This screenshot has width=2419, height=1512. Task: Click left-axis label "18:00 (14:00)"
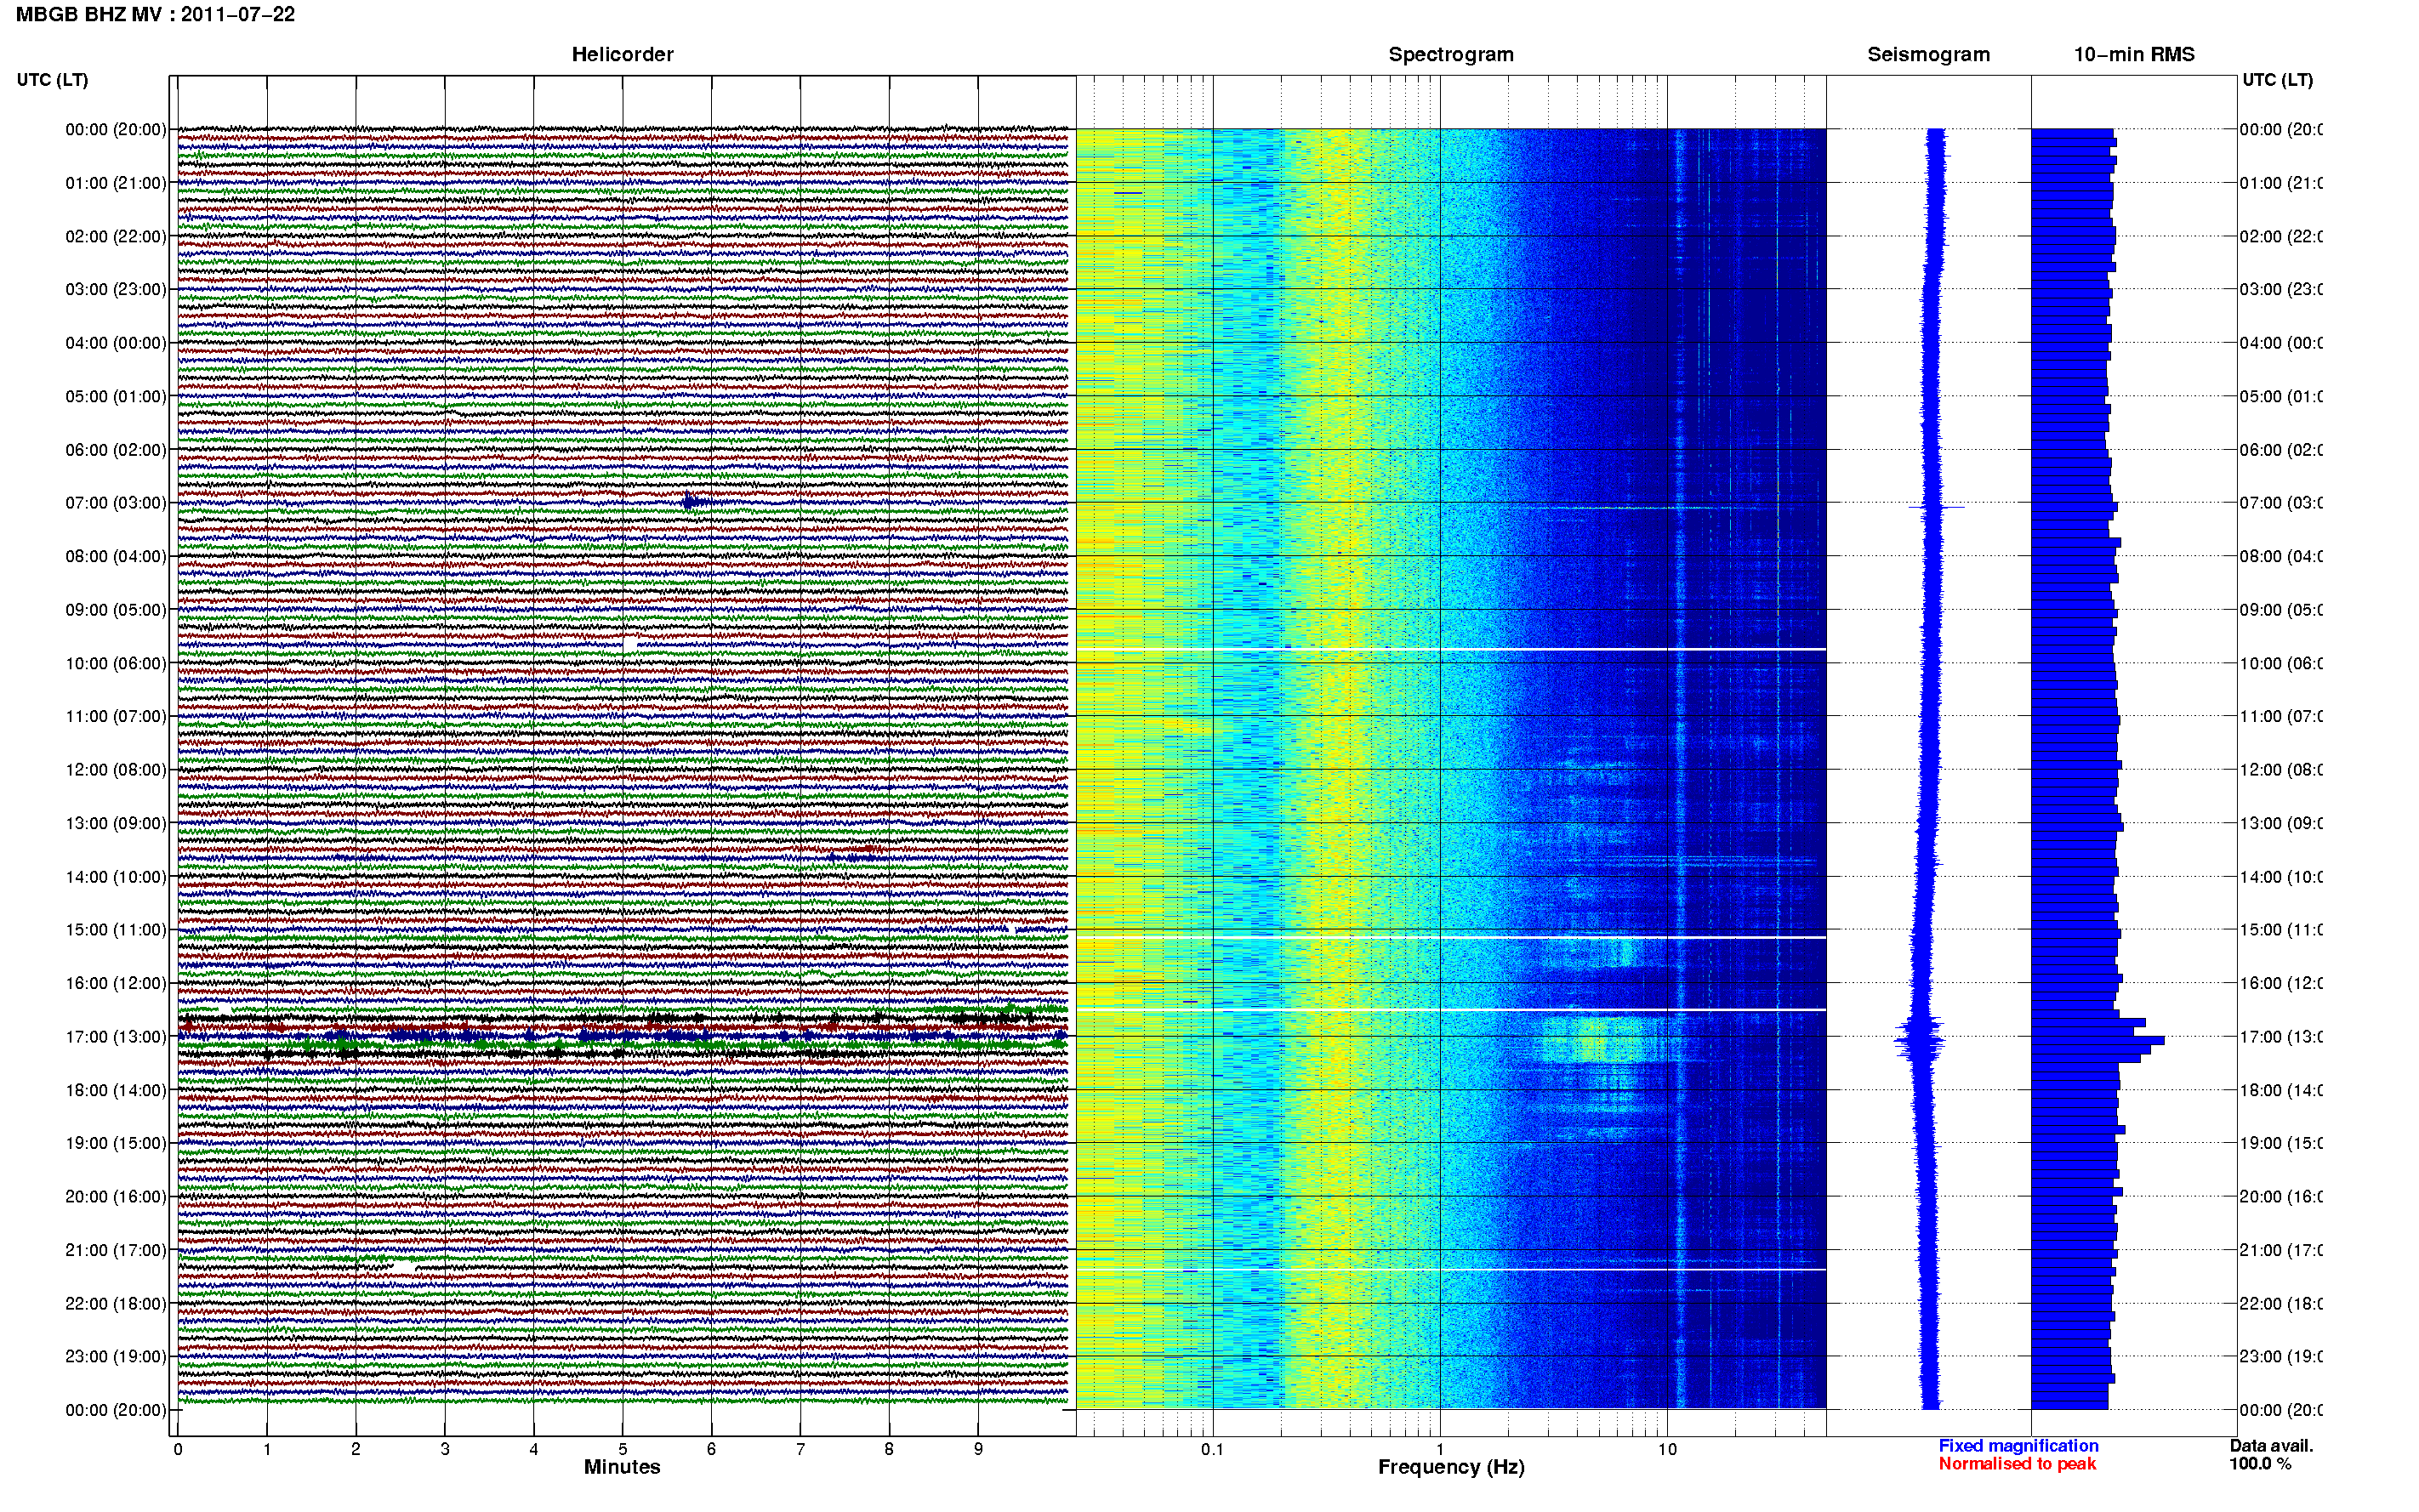pyautogui.click(x=116, y=1090)
